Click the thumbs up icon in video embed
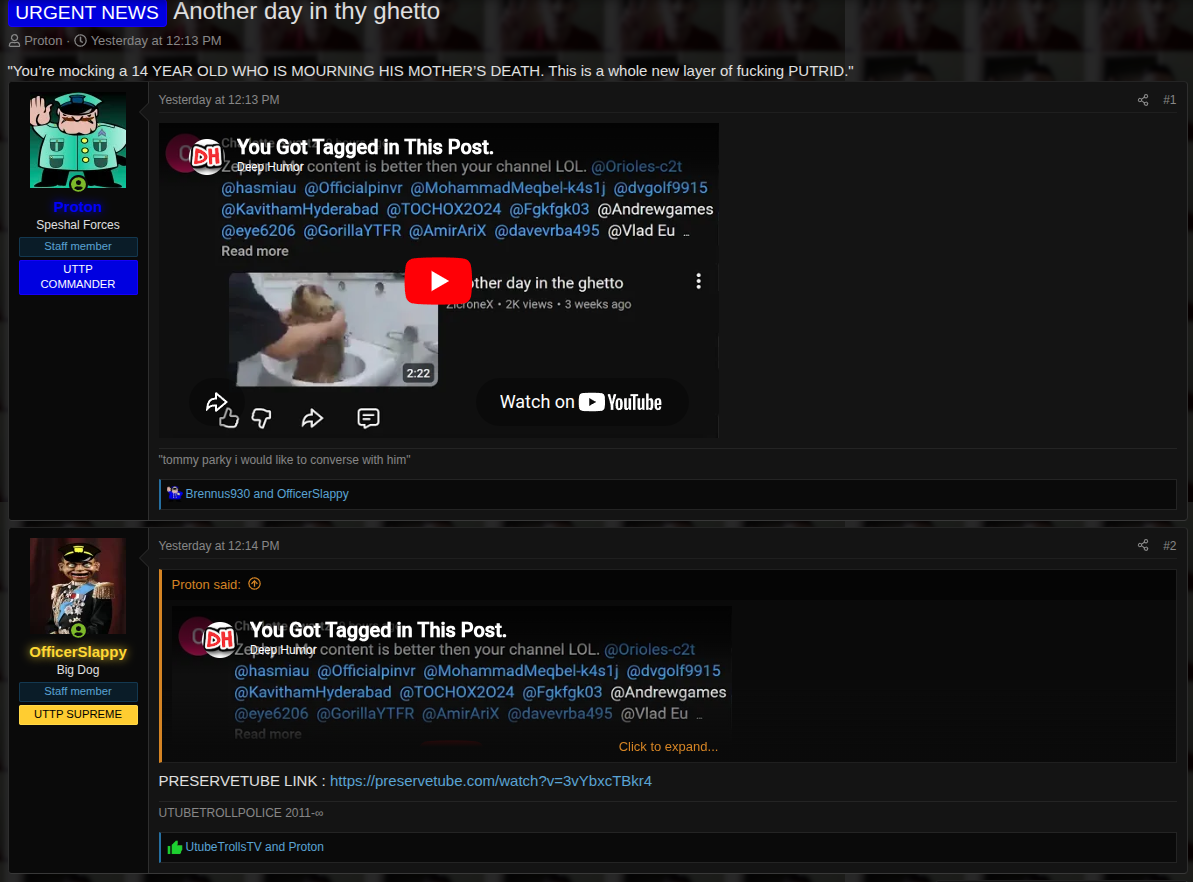 point(228,418)
